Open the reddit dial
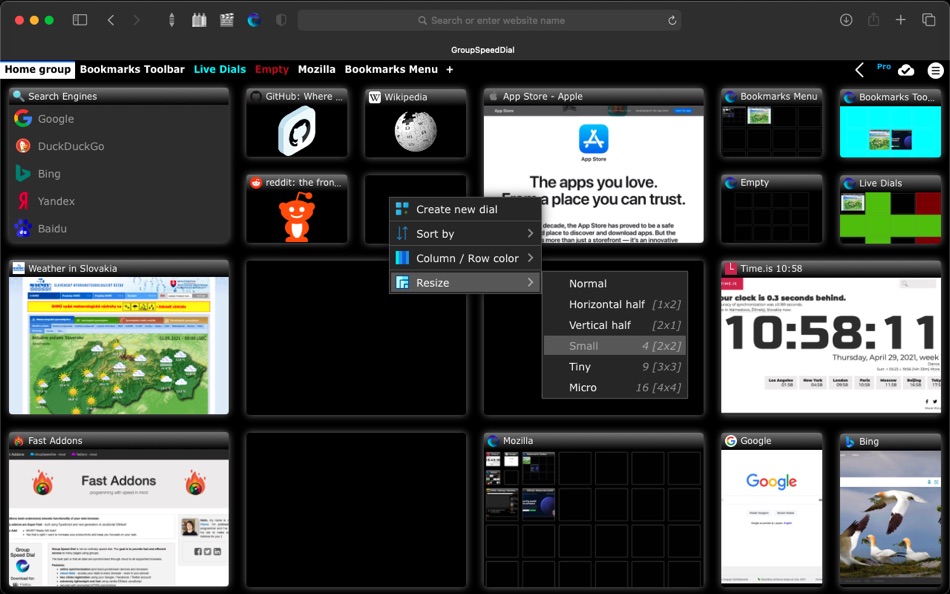The height and width of the screenshot is (594, 950). pyautogui.click(x=296, y=209)
